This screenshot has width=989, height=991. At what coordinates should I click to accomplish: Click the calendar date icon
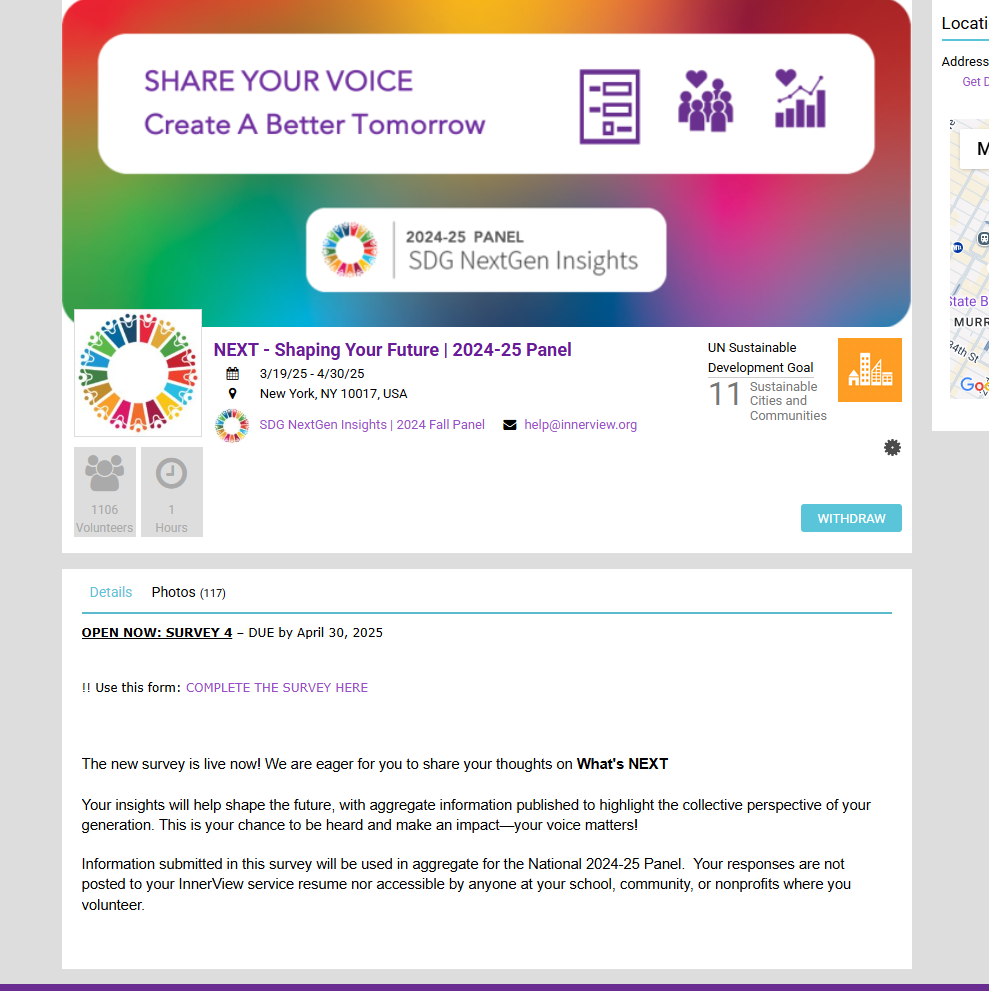pyautogui.click(x=233, y=374)
